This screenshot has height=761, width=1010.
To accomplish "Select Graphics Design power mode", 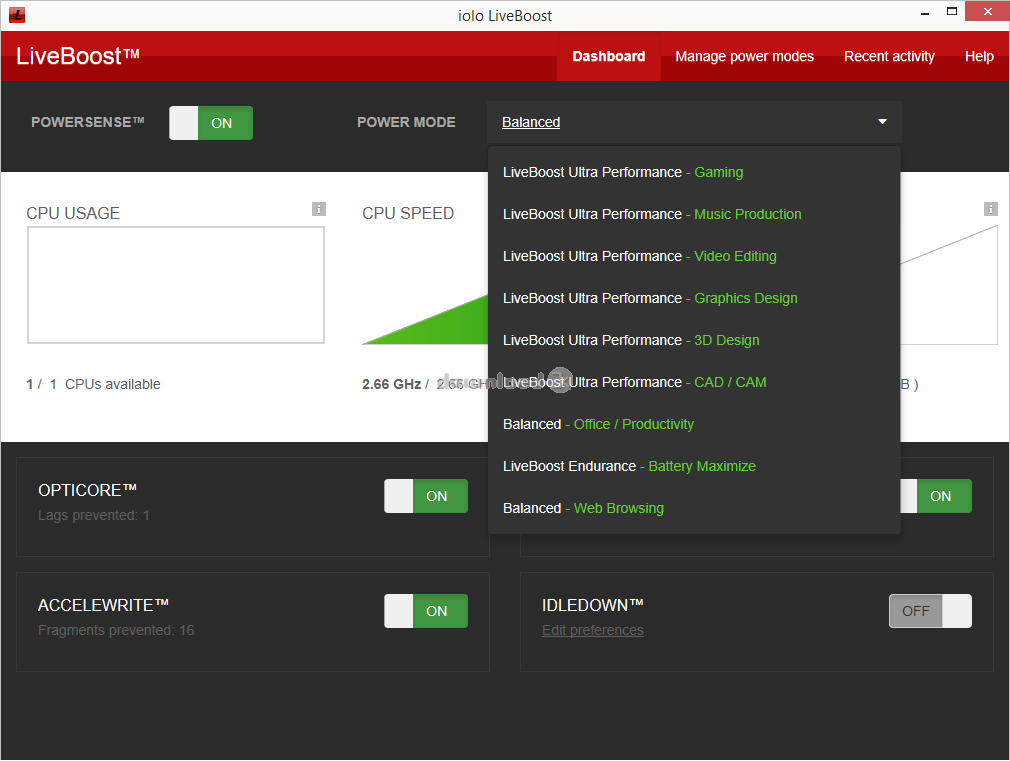I will (649, 298).
